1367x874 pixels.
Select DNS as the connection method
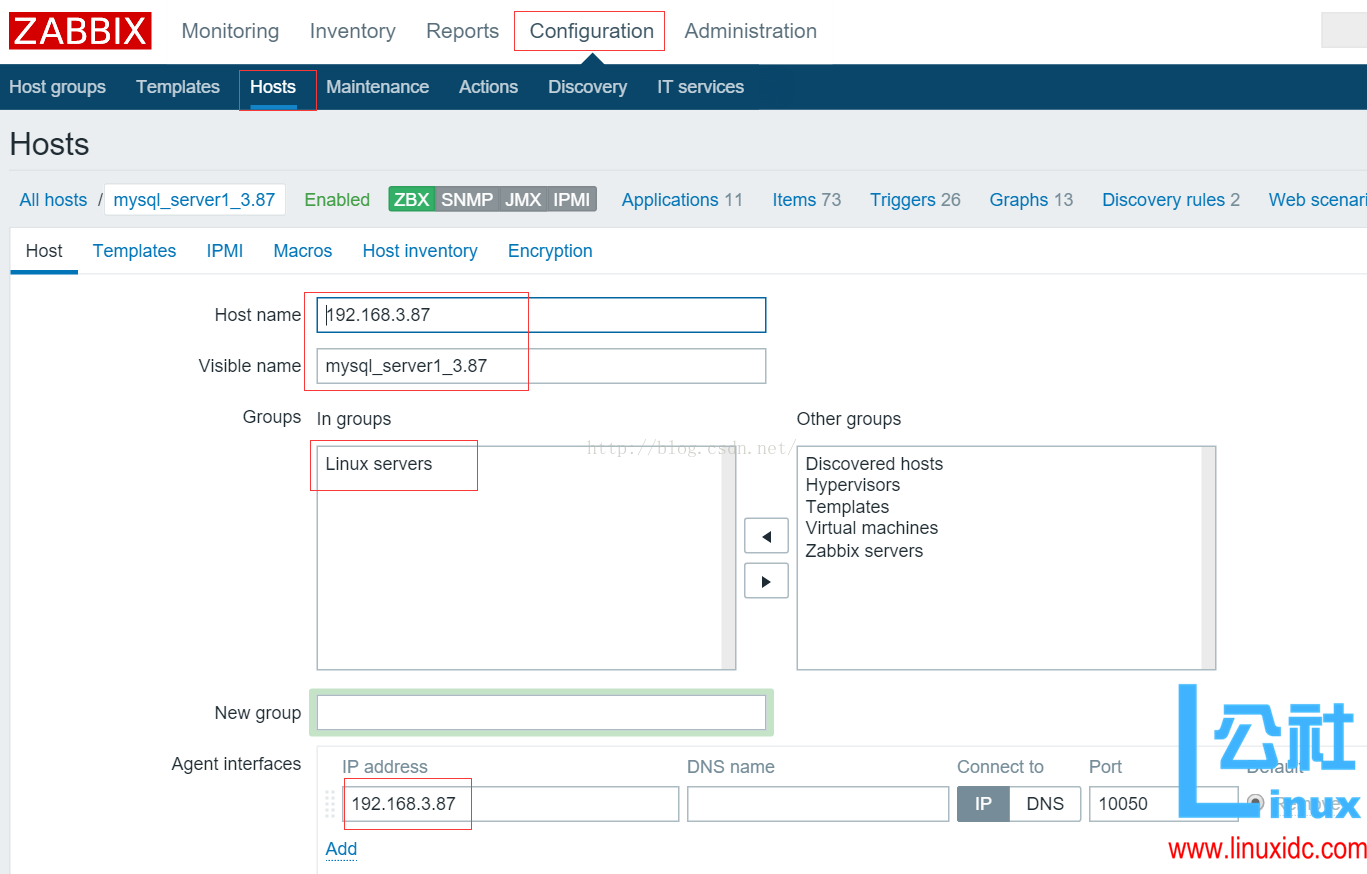[1045, 803]
